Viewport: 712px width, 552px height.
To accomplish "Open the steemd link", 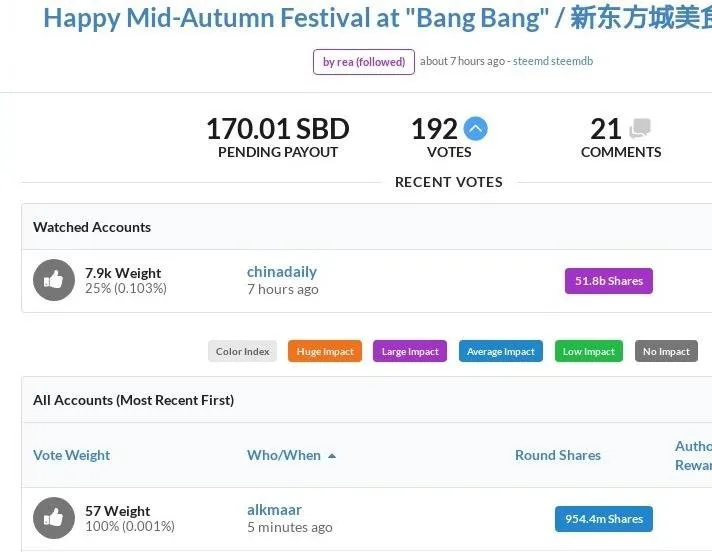I will pyautogui.click(x=531, y=61).
